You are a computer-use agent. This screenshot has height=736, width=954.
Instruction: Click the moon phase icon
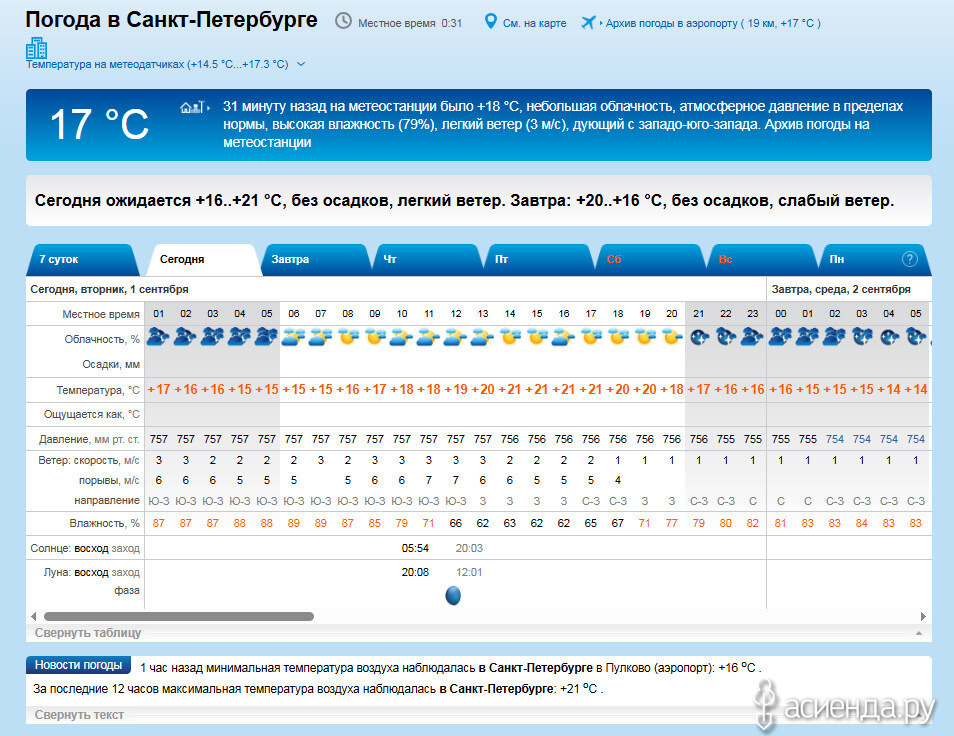[x=453, y=595]
